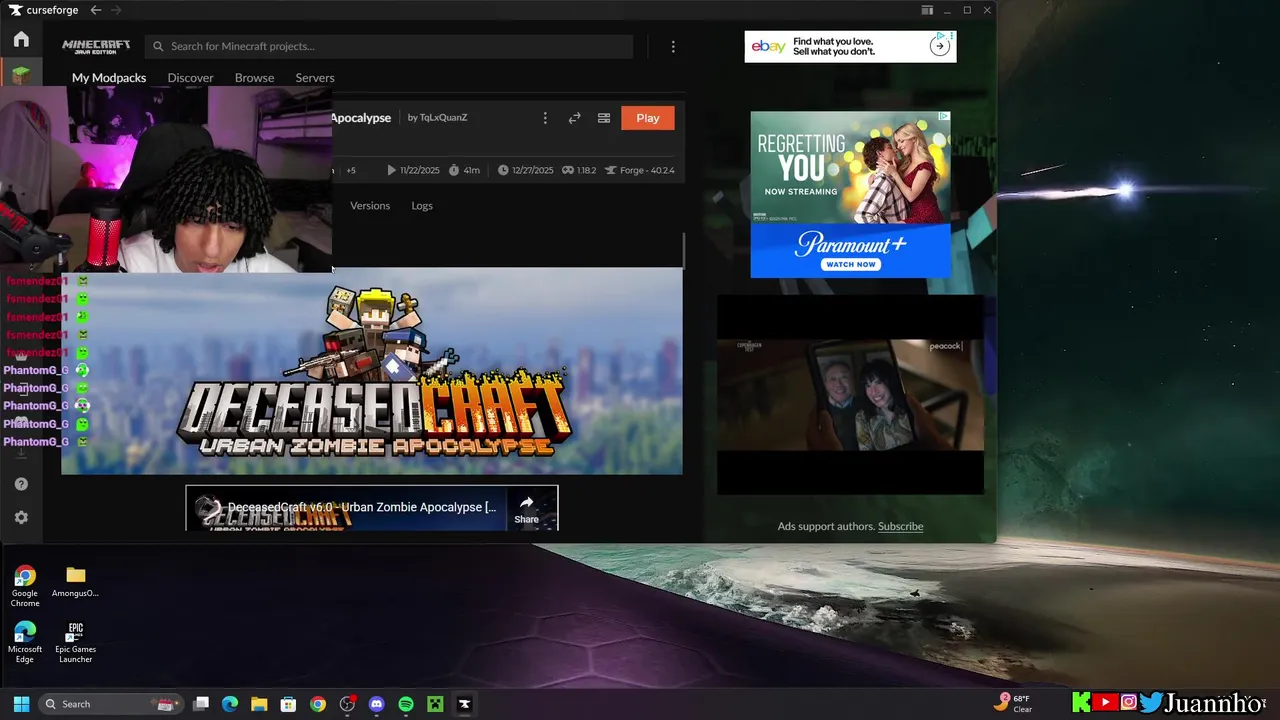The image size is (1280, 720).
Task: Click the 12/27/2025 updated date entry
Action: point(525,170)
